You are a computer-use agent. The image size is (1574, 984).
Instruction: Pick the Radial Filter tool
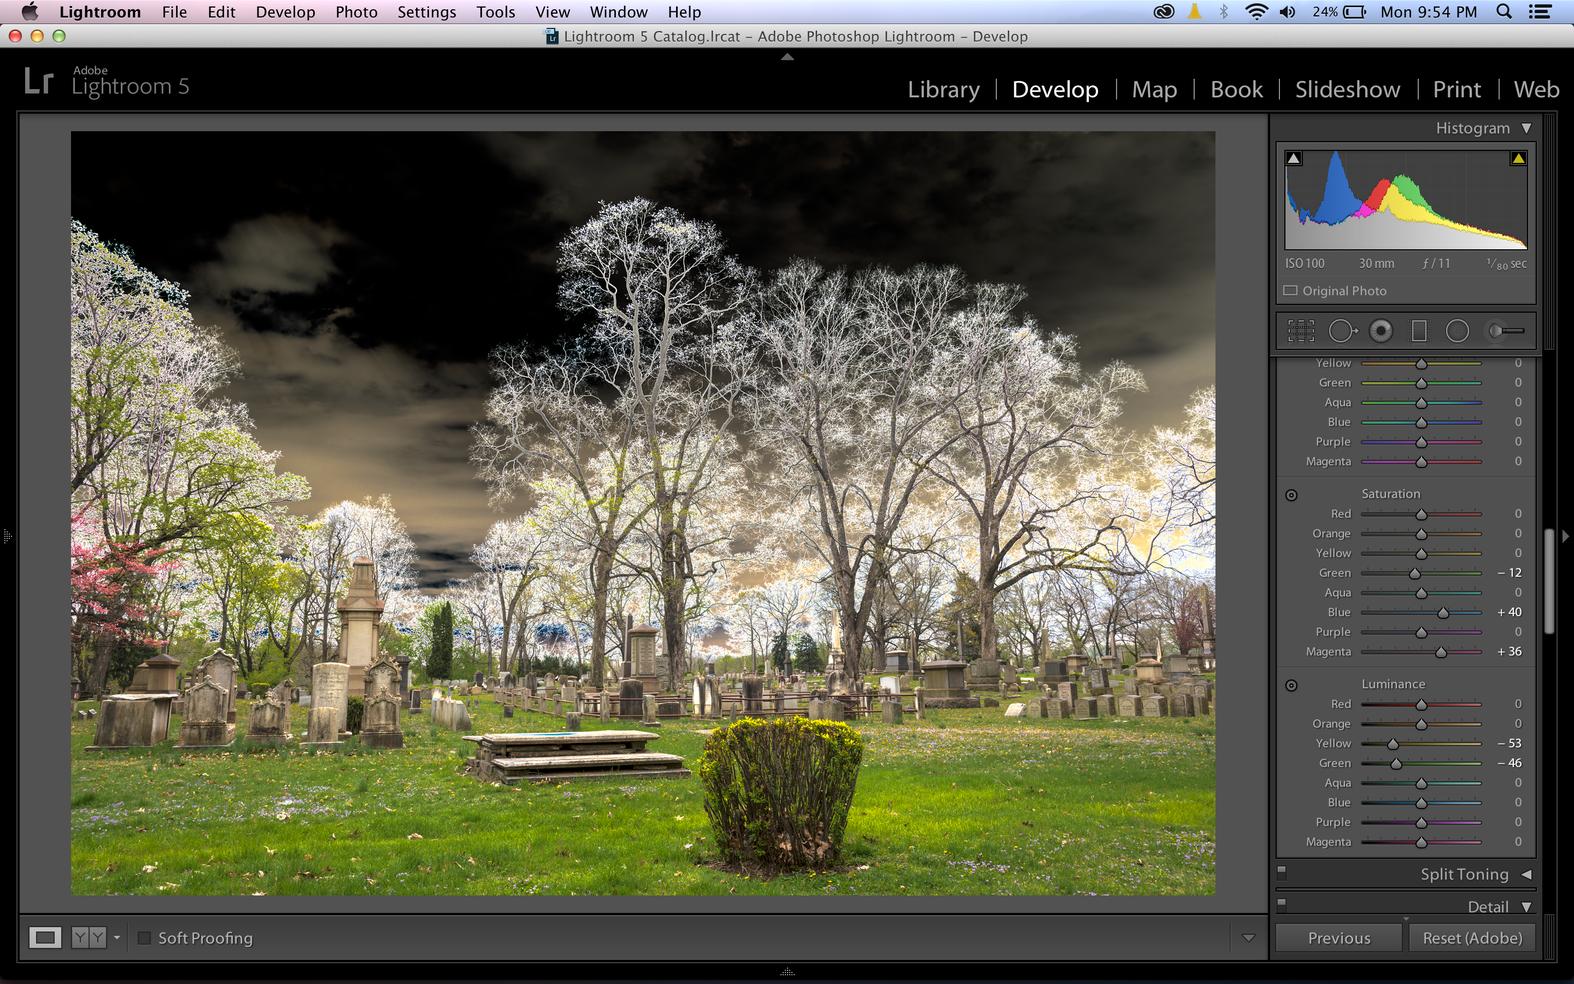[1457, 331]
